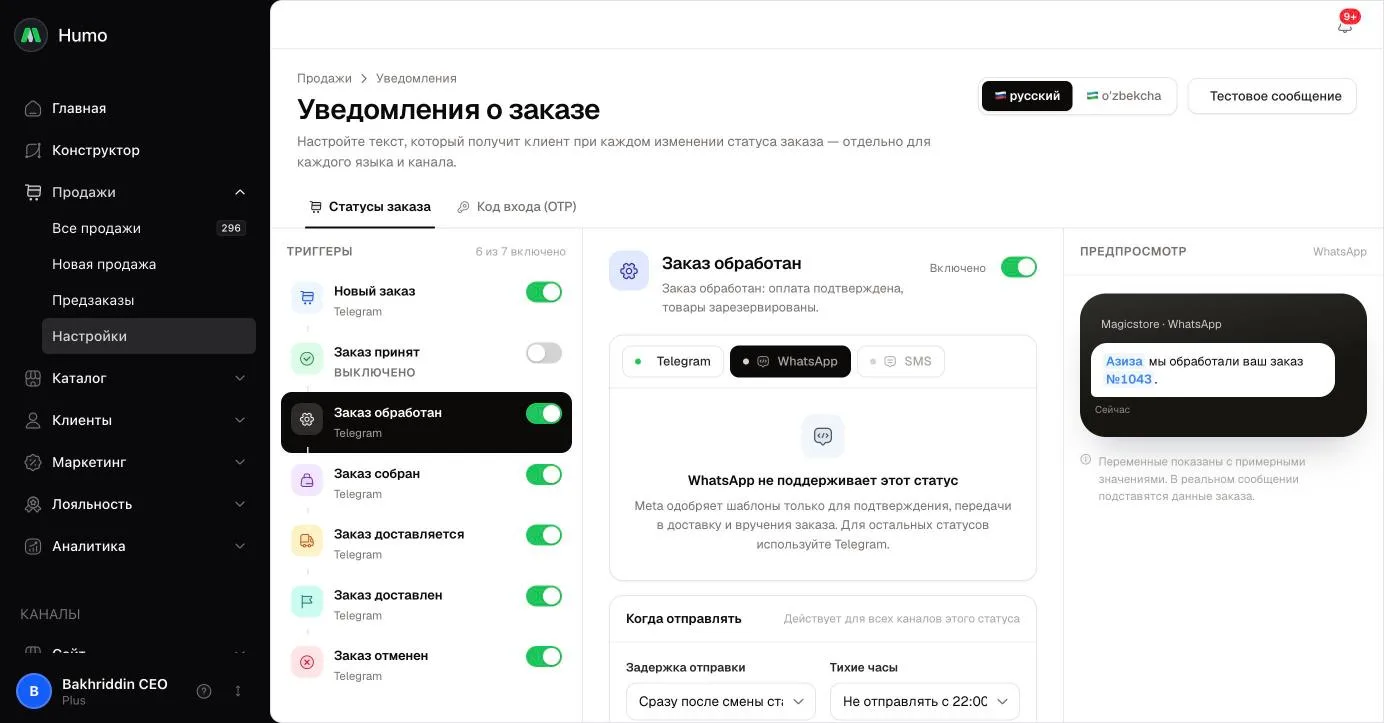Open Новая продажа menu item
Image resolution: width=1384 pixels, height=723 pixels.
click(149, 264)
